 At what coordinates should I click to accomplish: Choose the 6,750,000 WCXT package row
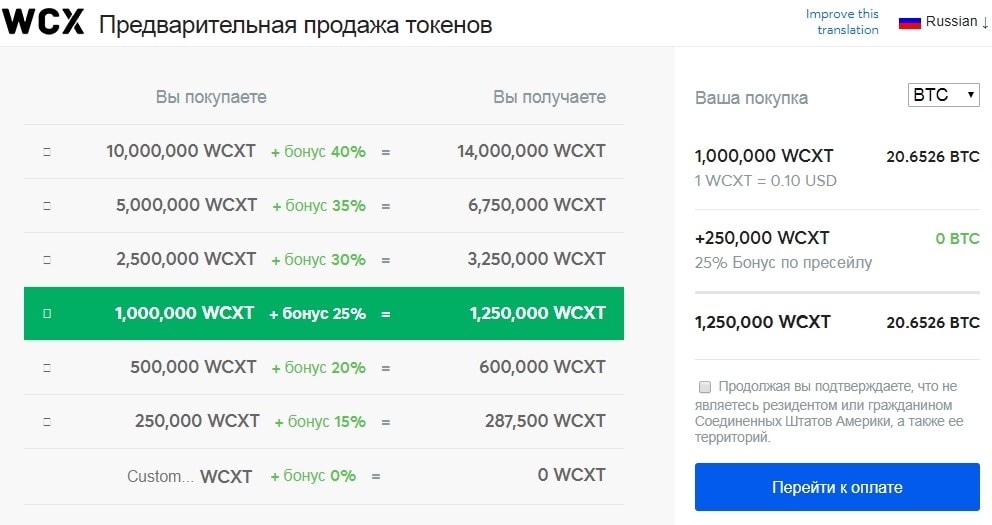pyautogui.click(x=539, y=205)
